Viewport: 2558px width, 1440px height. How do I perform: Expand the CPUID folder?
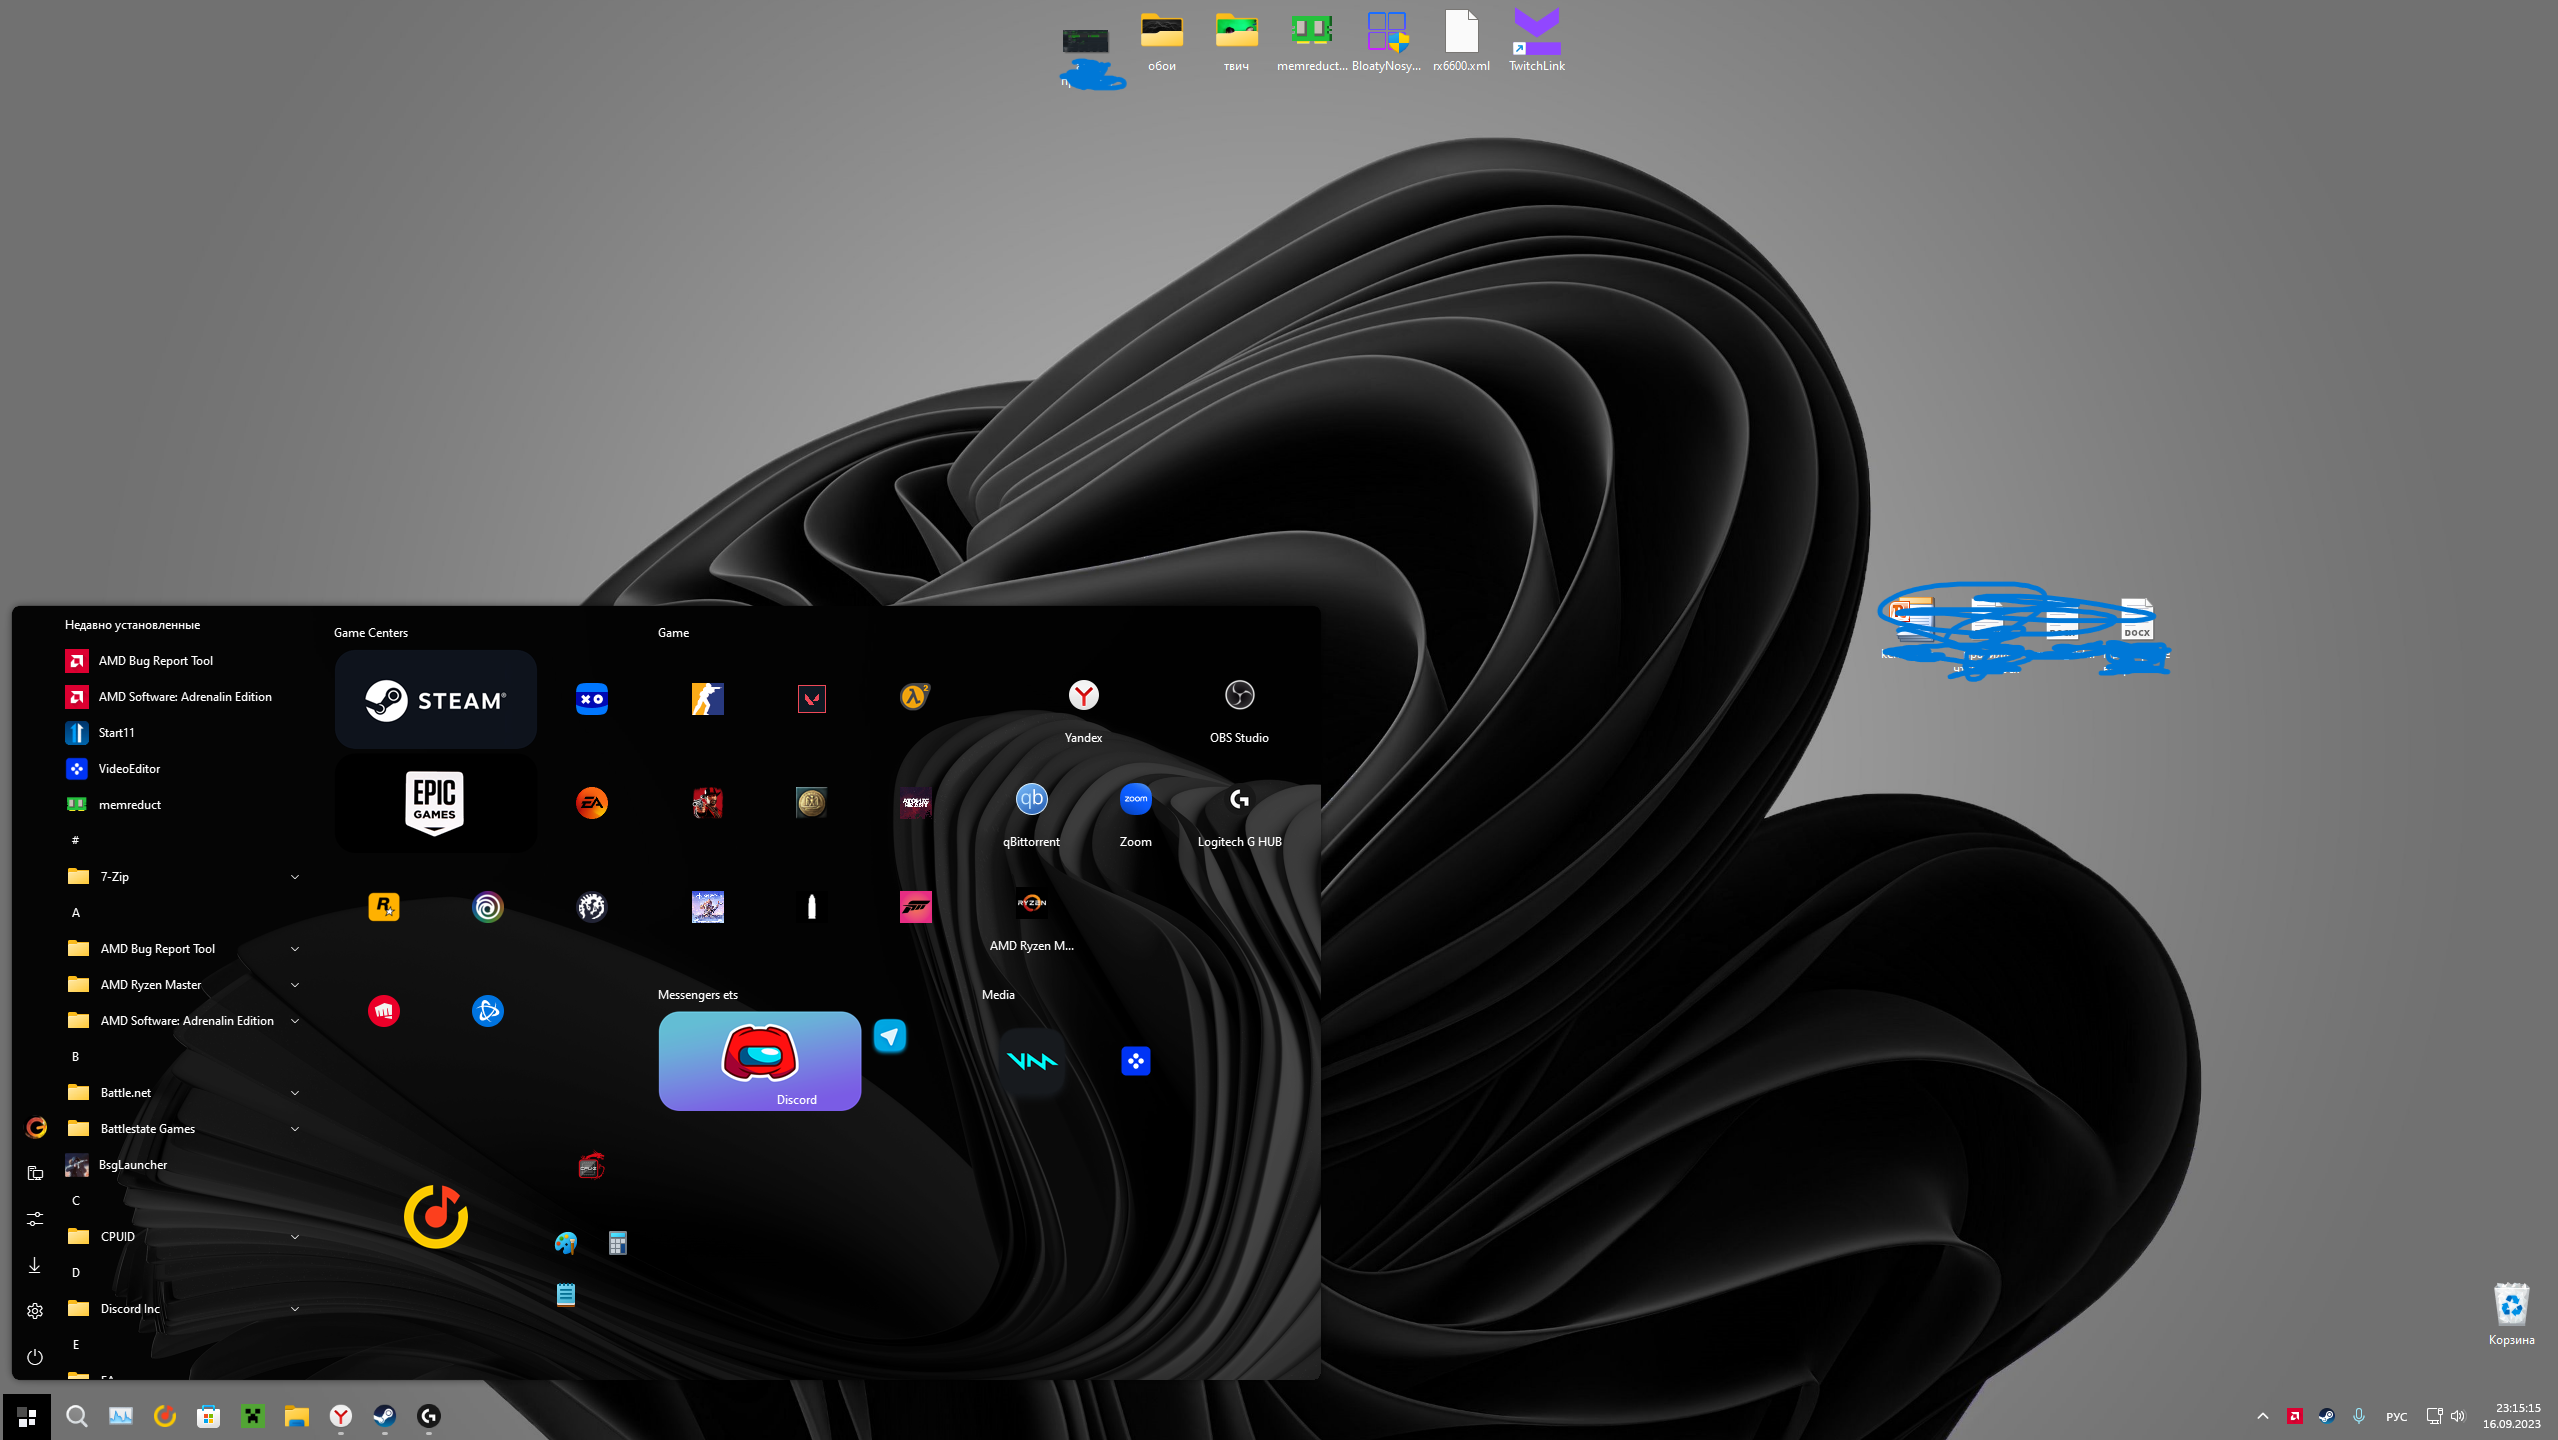(295, 1237)
